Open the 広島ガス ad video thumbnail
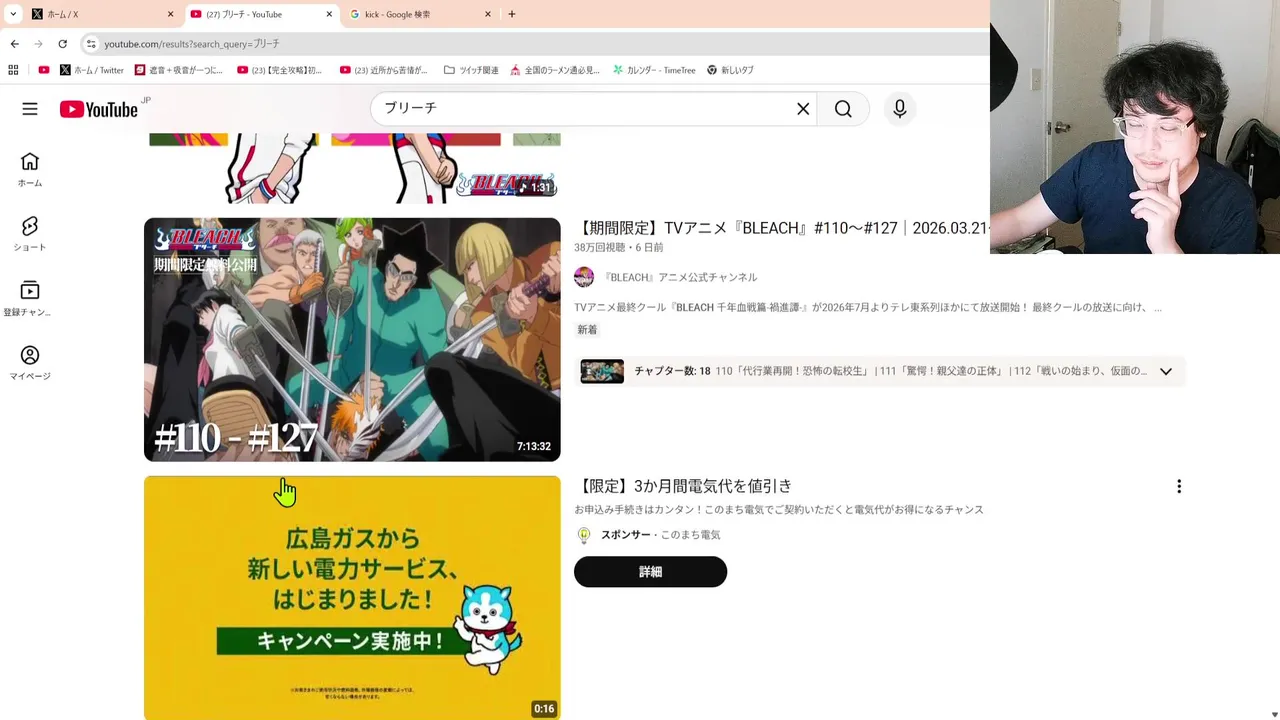 tap(352, 597)
